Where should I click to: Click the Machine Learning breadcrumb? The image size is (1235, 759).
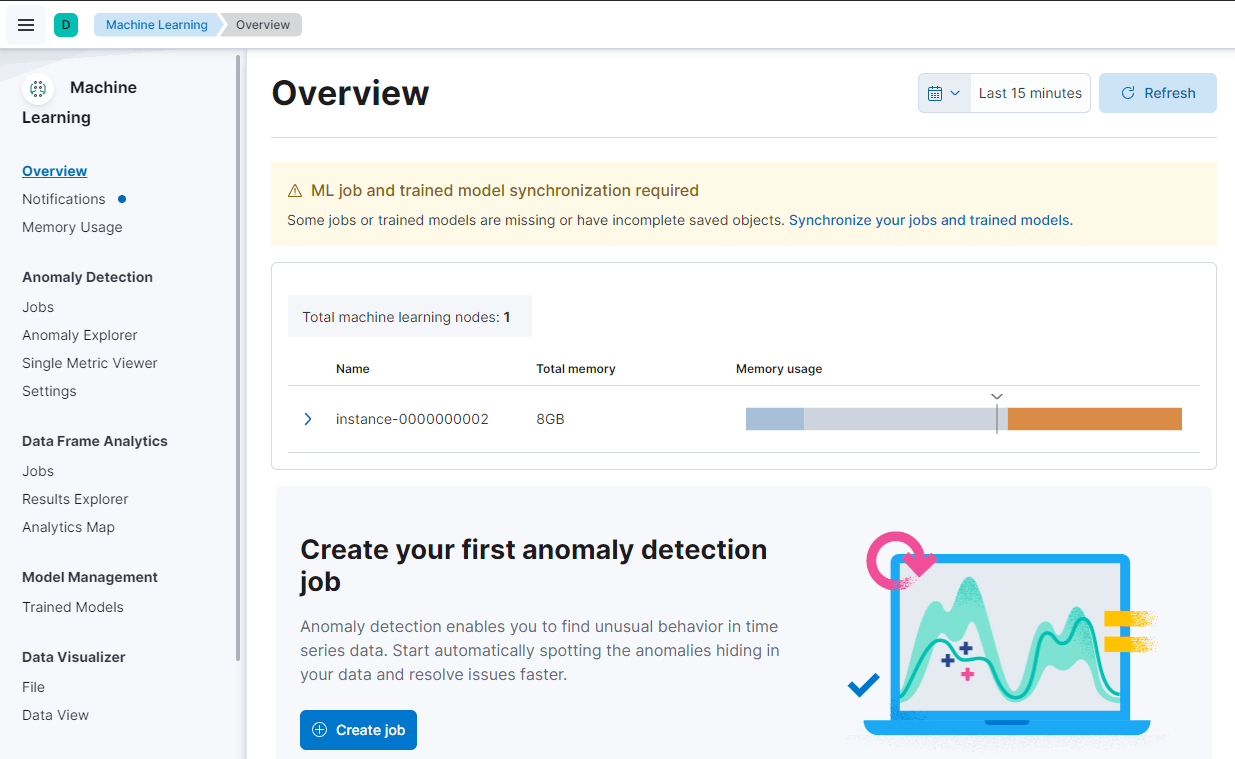tap(156, 24)
